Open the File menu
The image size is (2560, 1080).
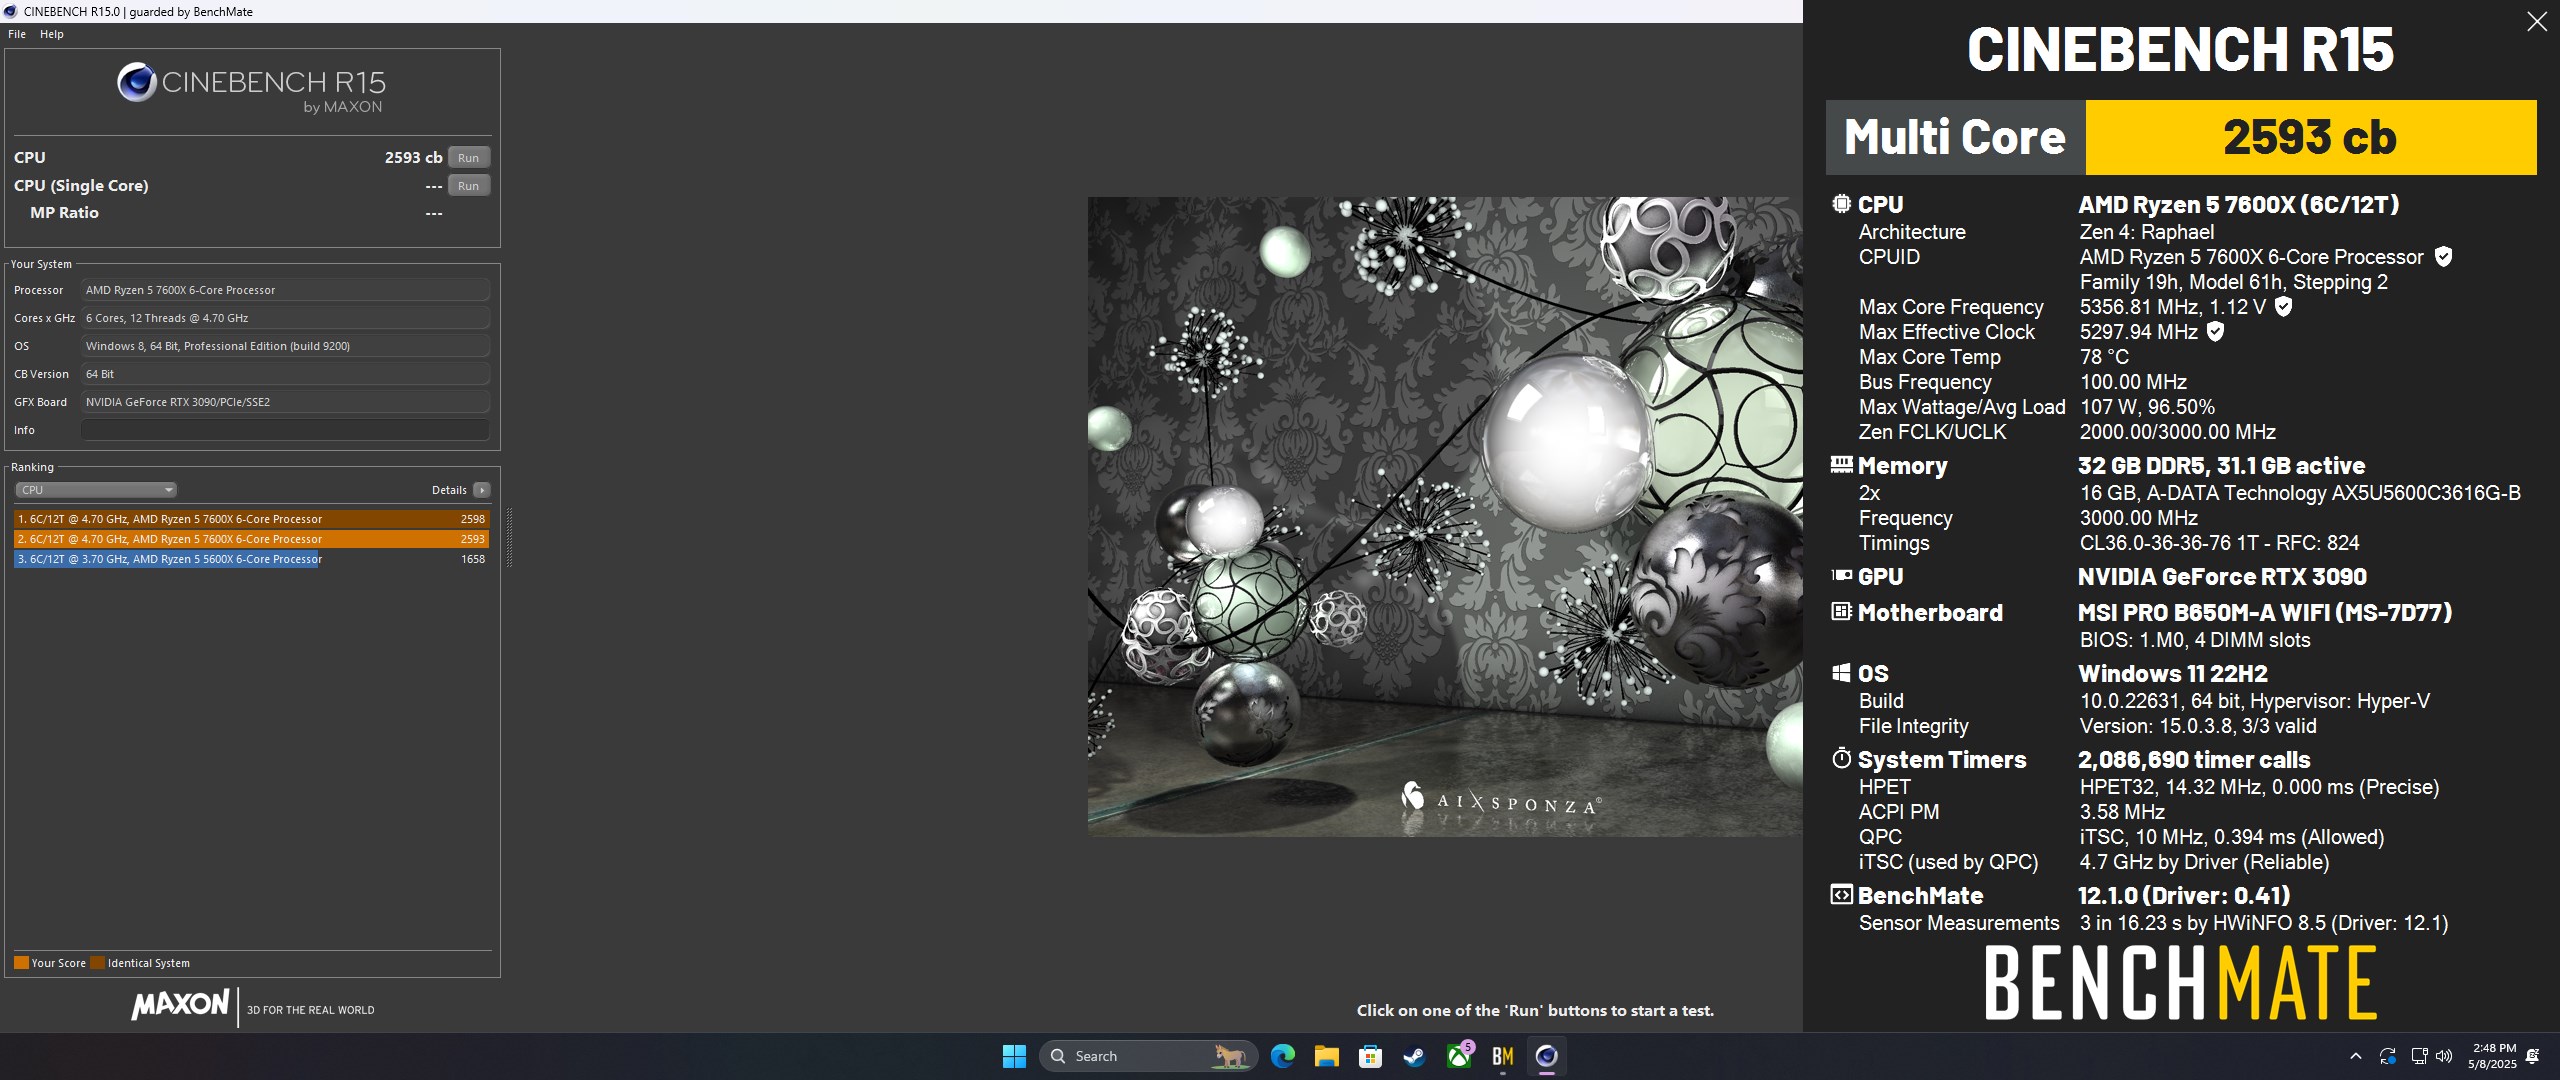point(17,34)
